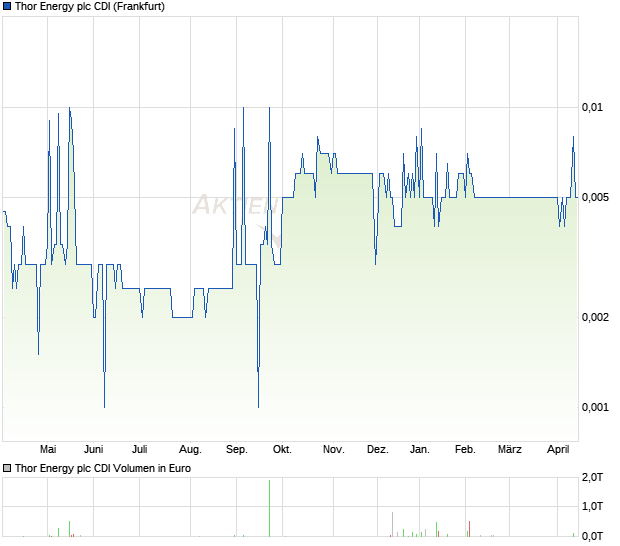Click the 0,01 price axis value

tap(592, 107)
